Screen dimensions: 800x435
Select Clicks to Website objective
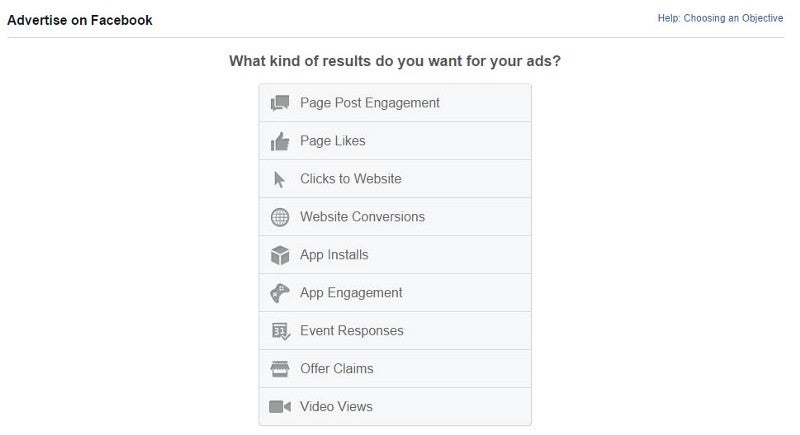coord(351,179)
